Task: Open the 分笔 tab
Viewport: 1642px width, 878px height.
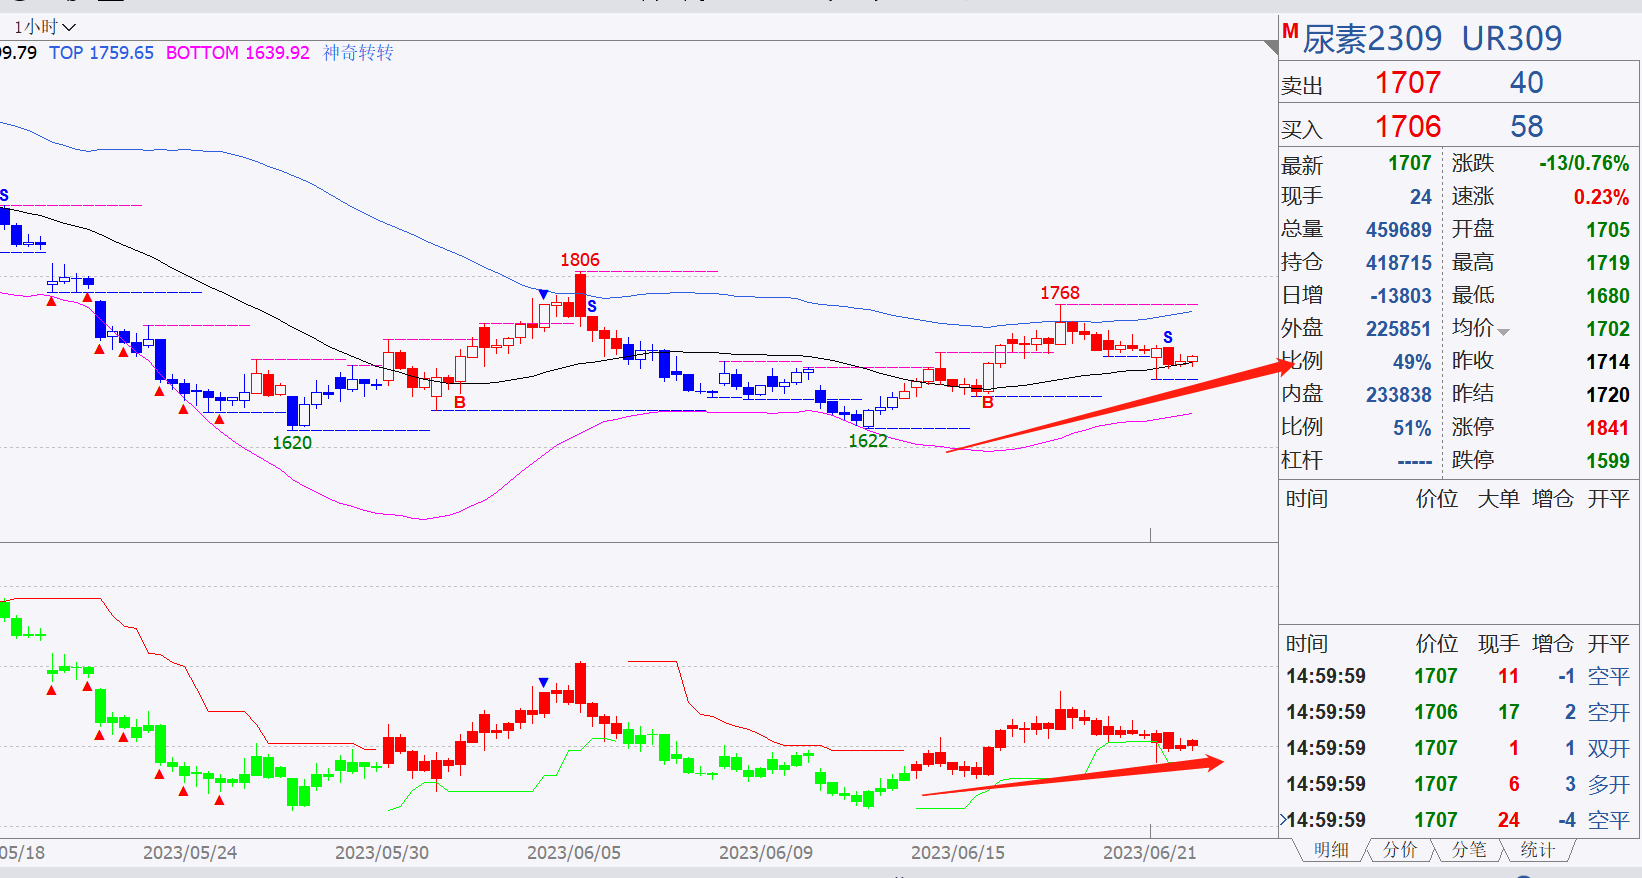Action: [1469, 850]
